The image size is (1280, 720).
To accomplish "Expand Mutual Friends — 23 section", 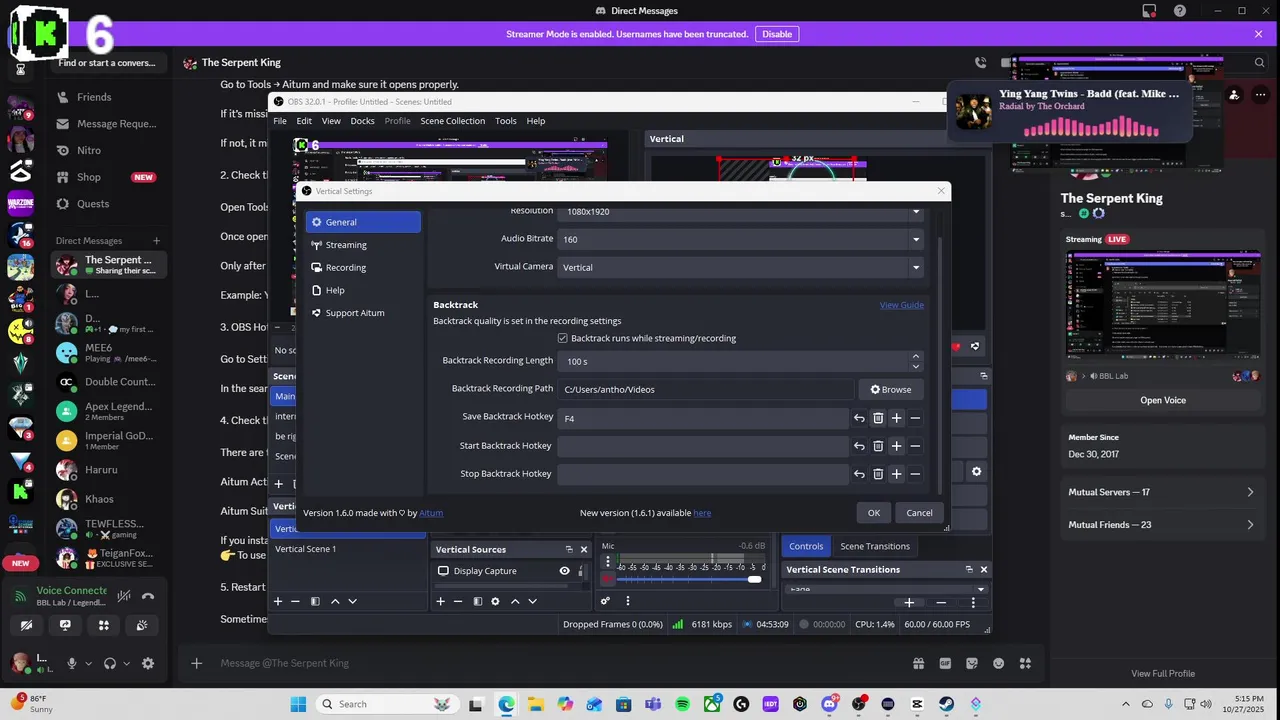I will click(1163, 524).
